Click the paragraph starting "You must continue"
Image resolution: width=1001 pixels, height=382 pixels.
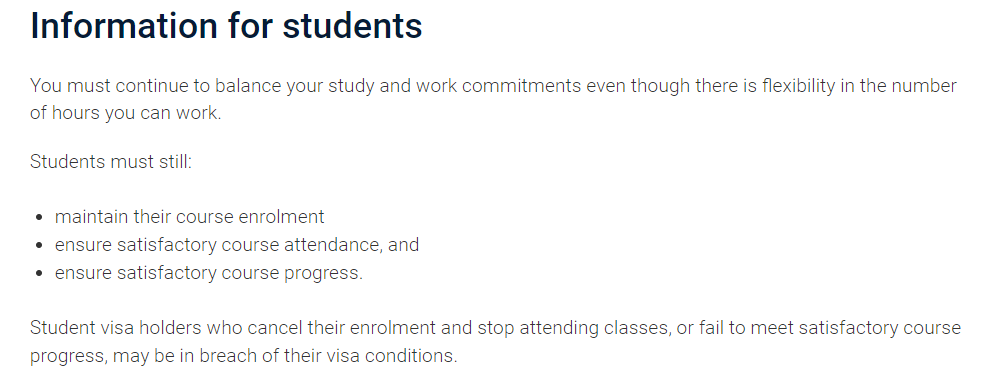point(493,99)
